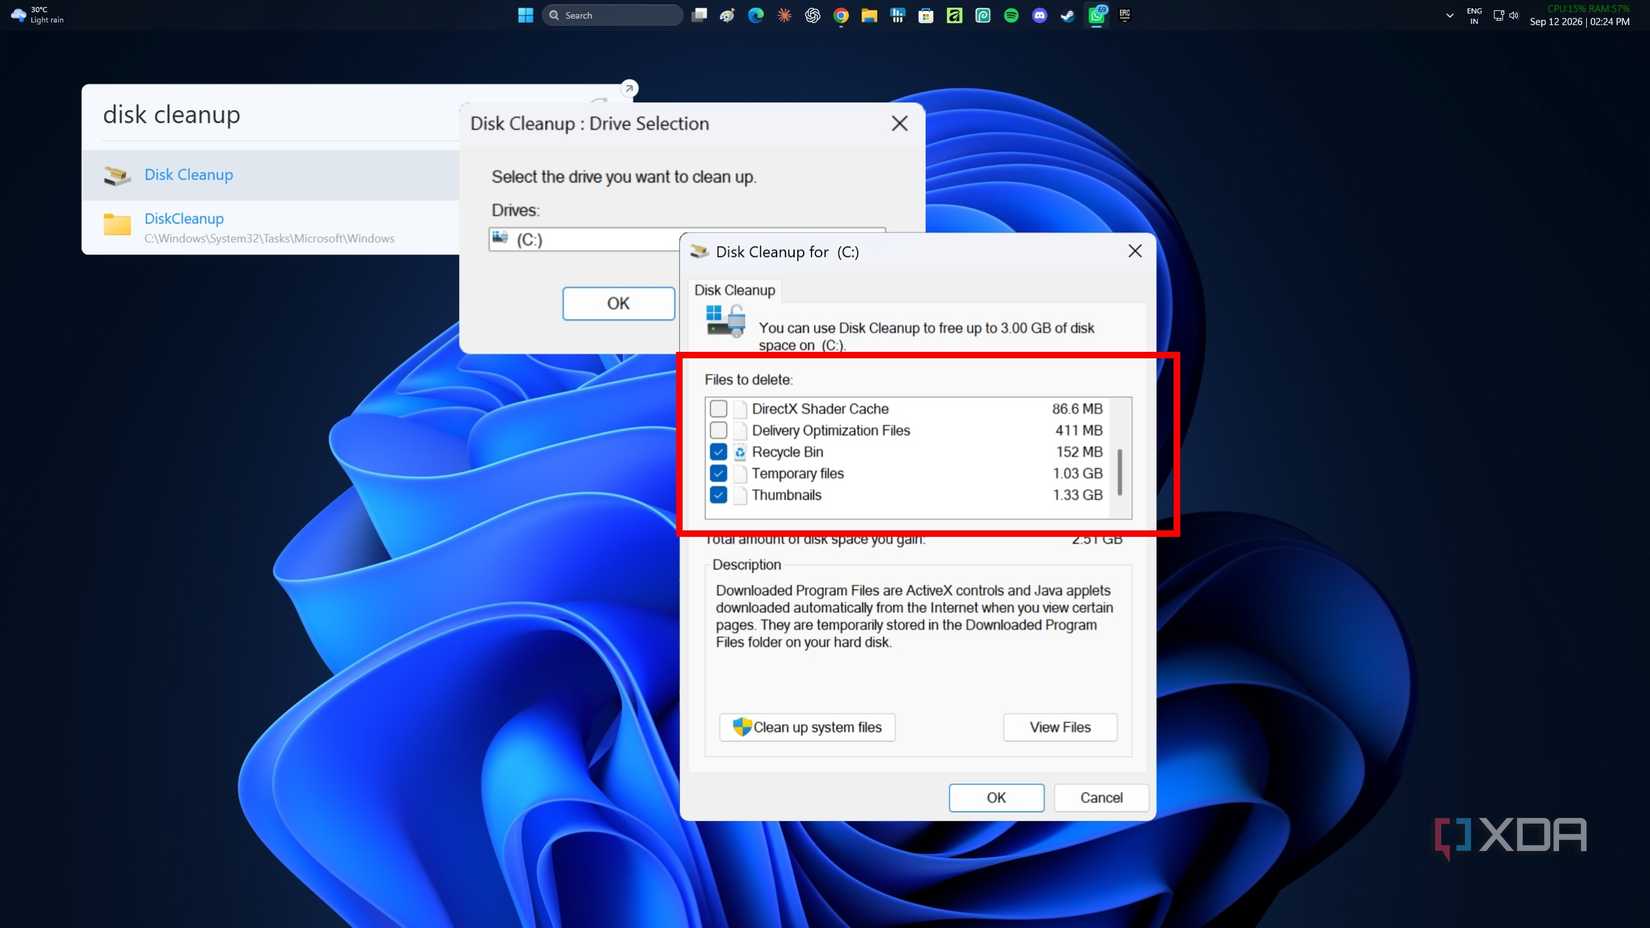Open Microsoft Store from the taskbar
Viewport: 1650px width, 928px height.
[x=926, y=15]
